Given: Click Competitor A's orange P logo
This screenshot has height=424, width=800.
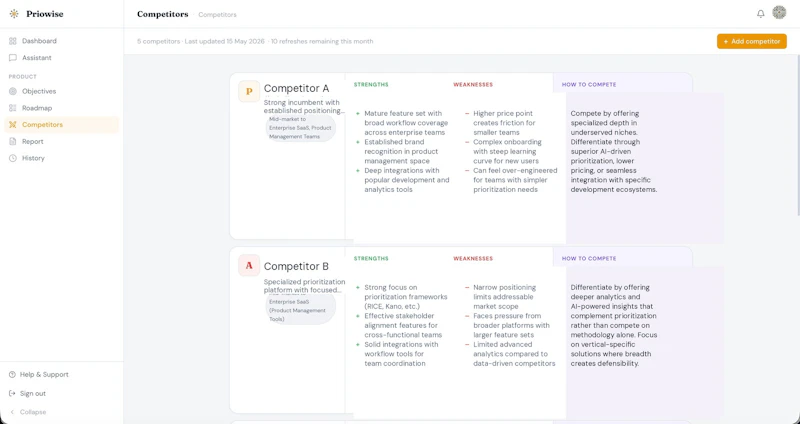Looking at the screenshot, I should (x=249, y=91).
